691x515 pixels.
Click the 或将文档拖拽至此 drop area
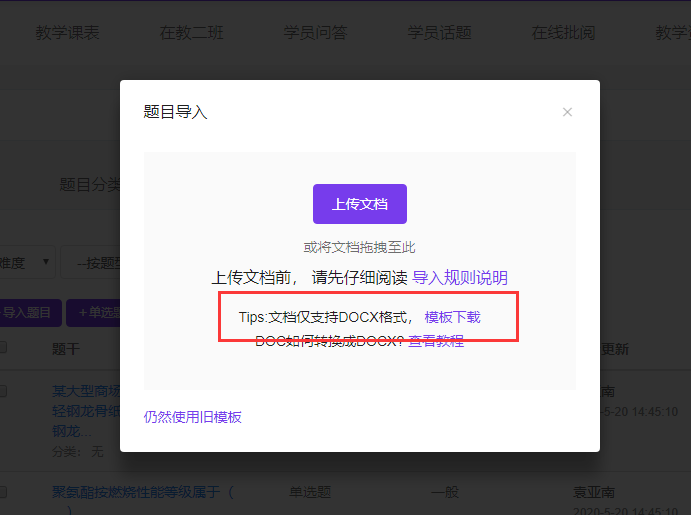(x=359, y=247)
